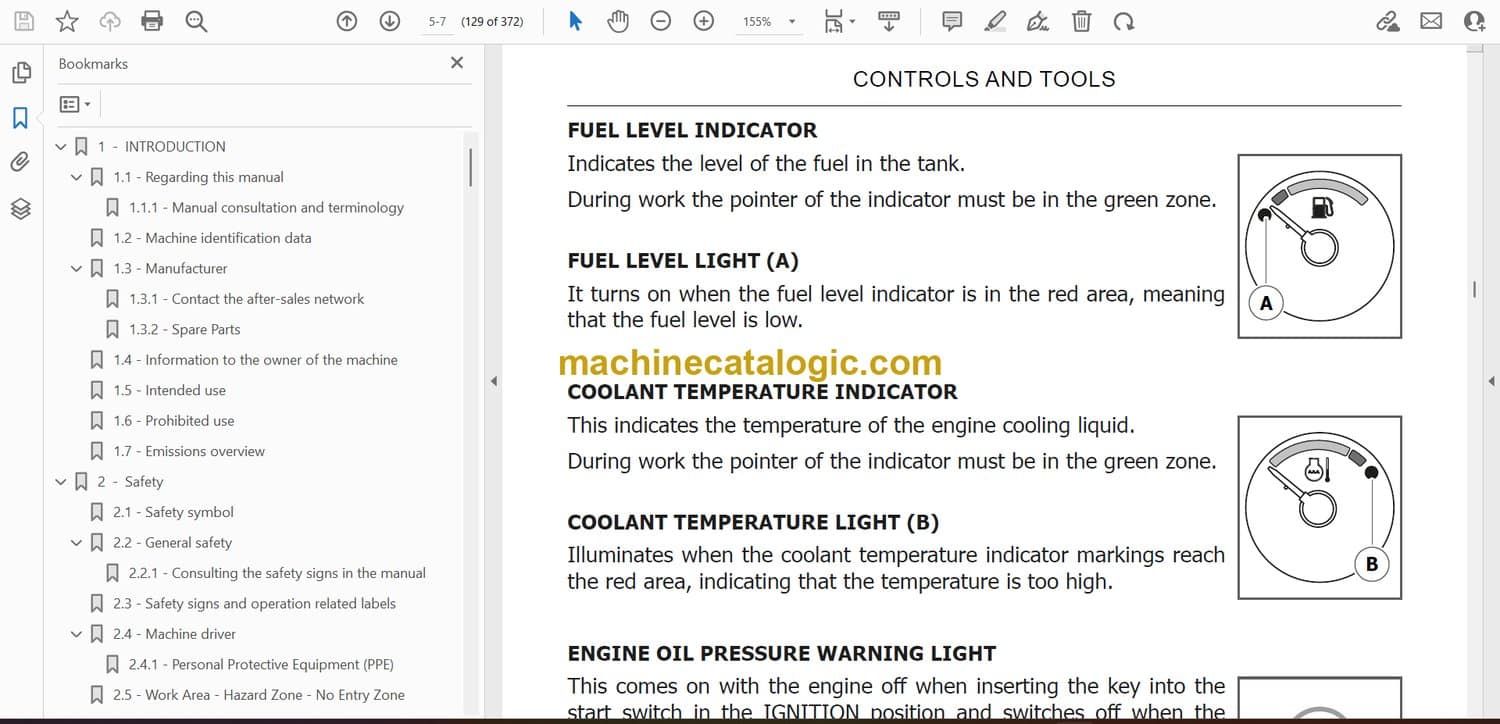Screen dimensions: 1500x724
Task: Collapse the left navigation pane arrow
Action: [x=492, y=381]
